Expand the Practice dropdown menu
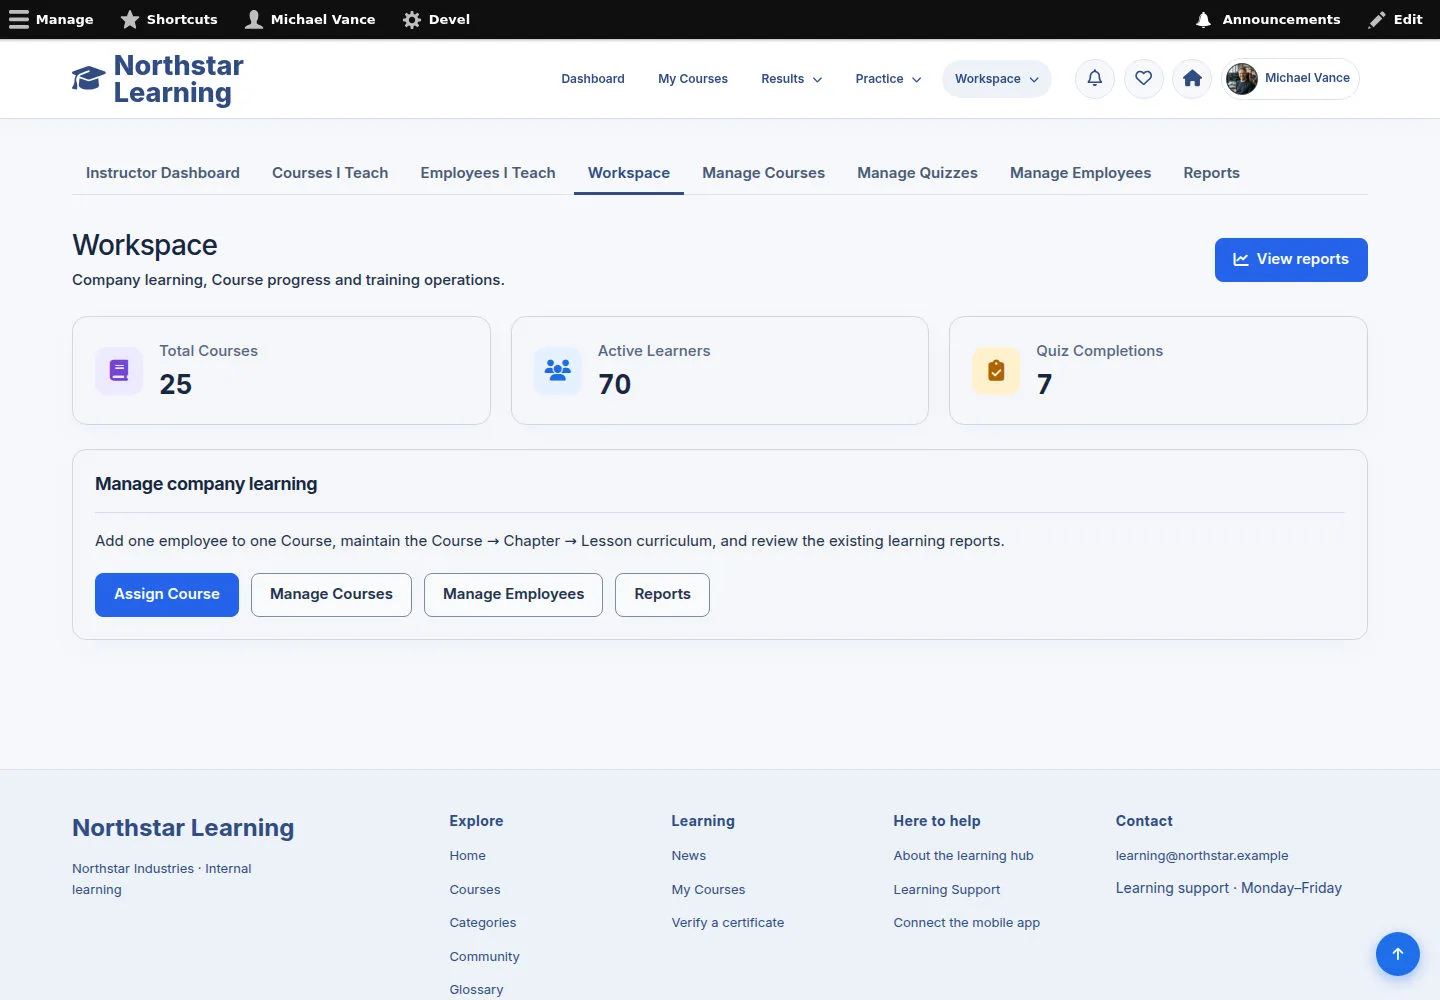Screen dimensions: 1440x1000 (889, 79)
